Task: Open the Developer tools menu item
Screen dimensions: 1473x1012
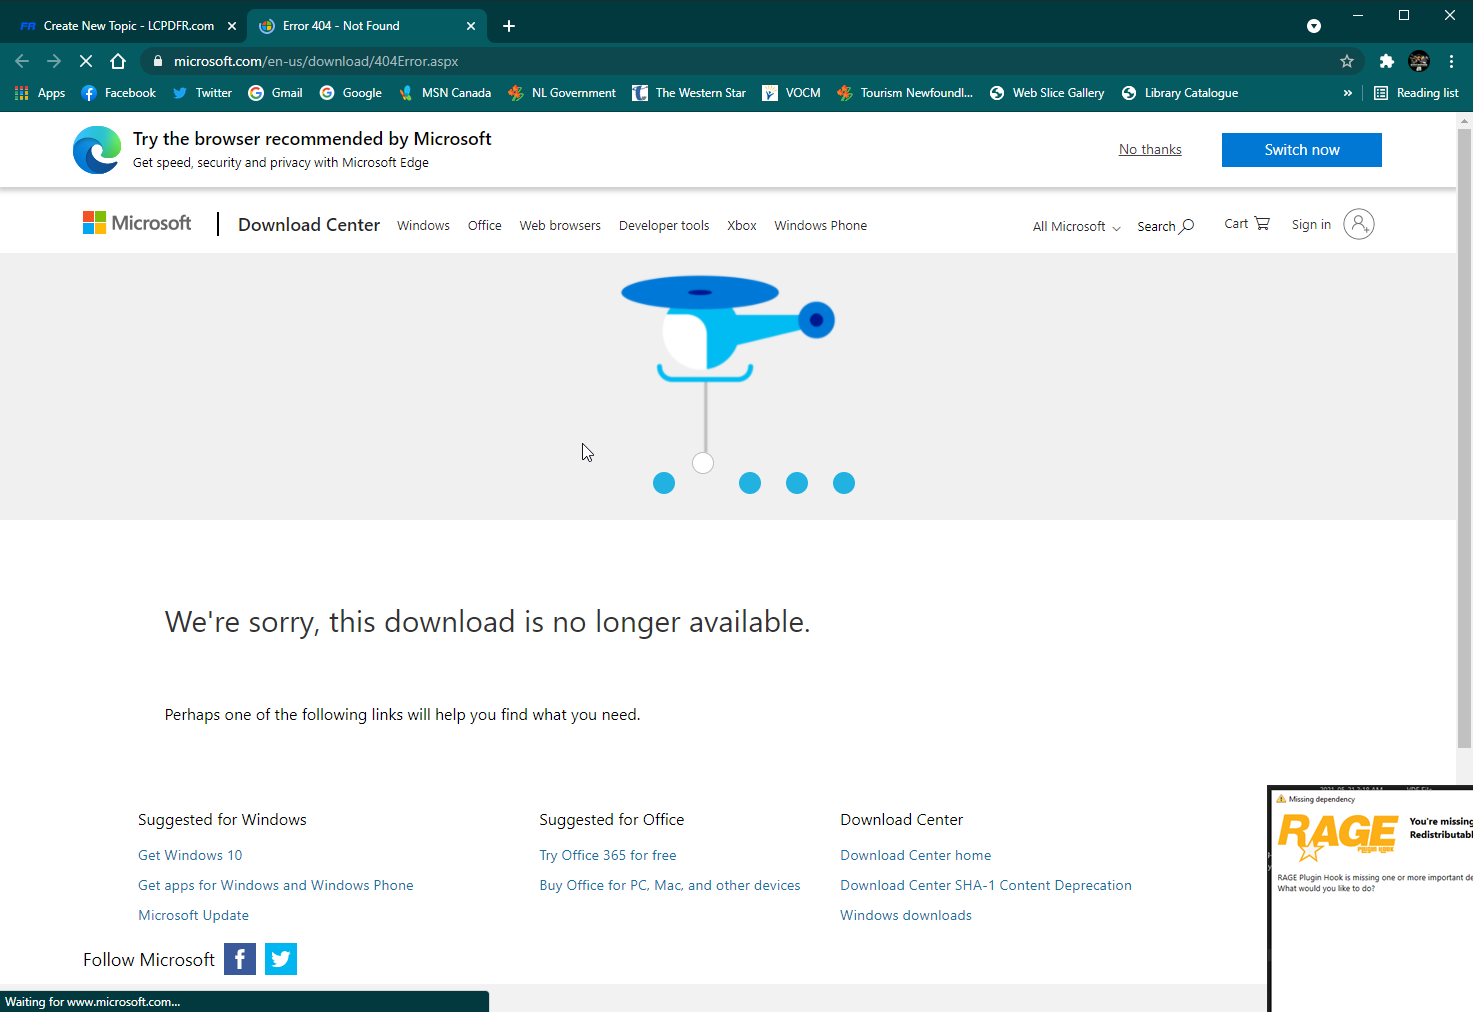Action: pyautogui.click(x=664, y=226)
